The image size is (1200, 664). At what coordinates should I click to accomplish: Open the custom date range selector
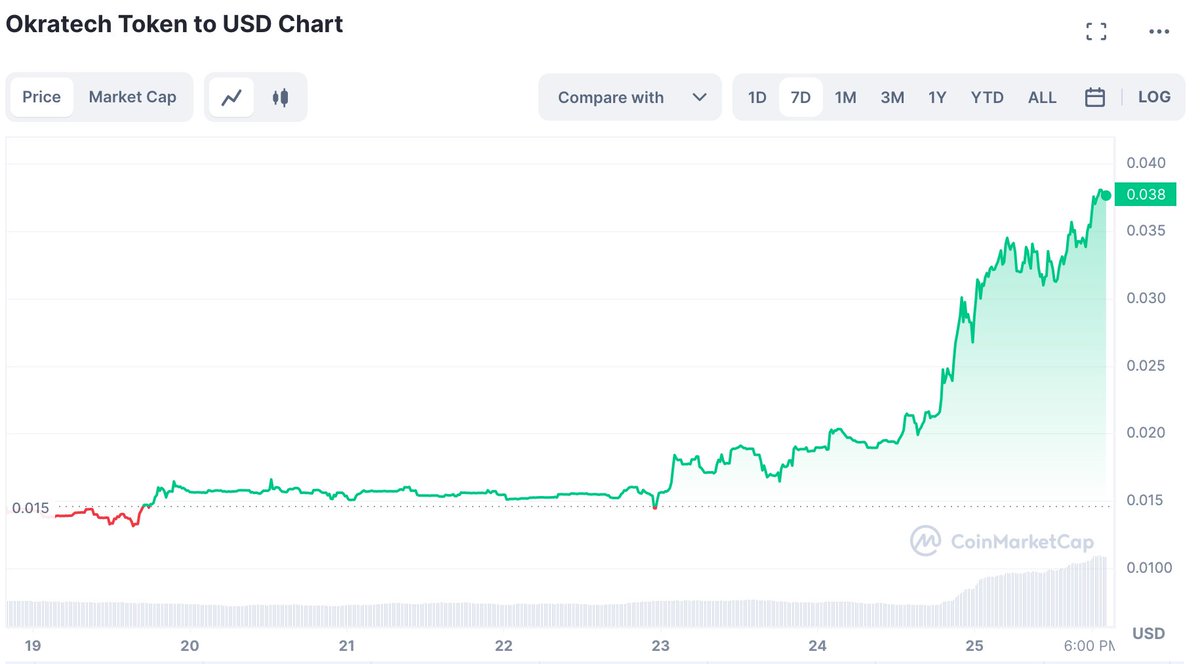coord(1094,96)
